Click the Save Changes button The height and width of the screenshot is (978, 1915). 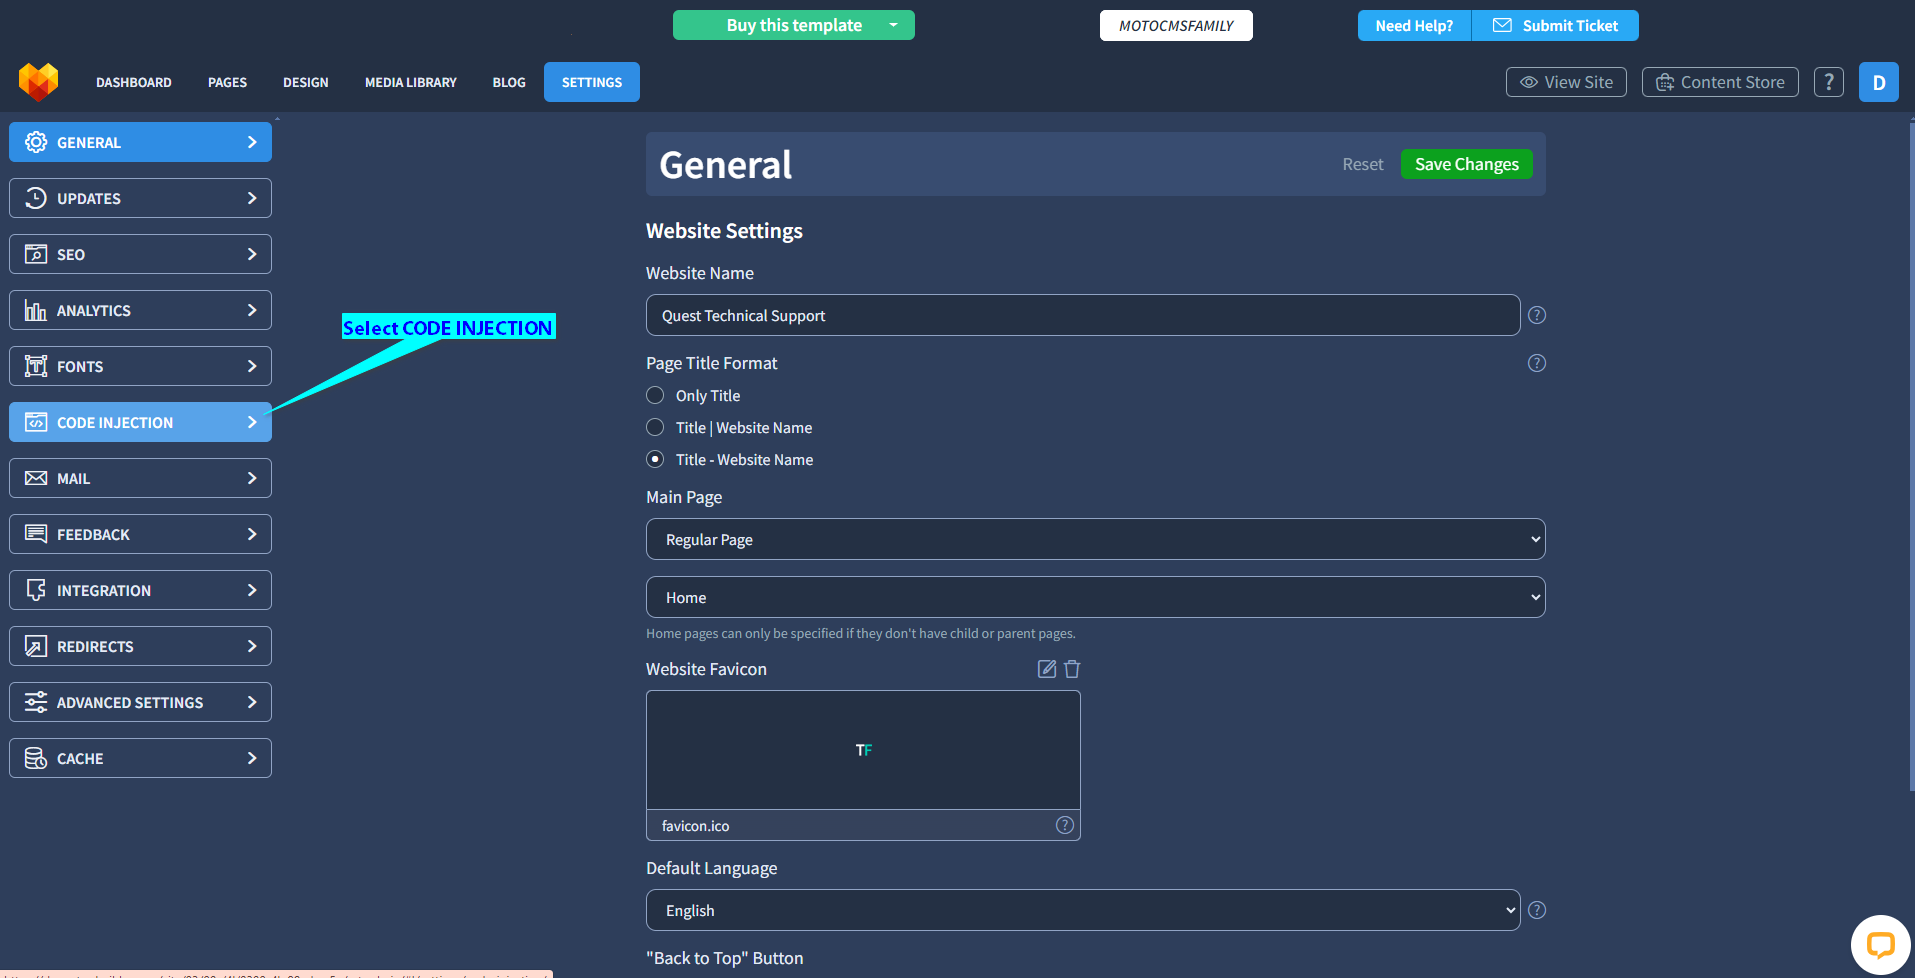(1467, 164)
